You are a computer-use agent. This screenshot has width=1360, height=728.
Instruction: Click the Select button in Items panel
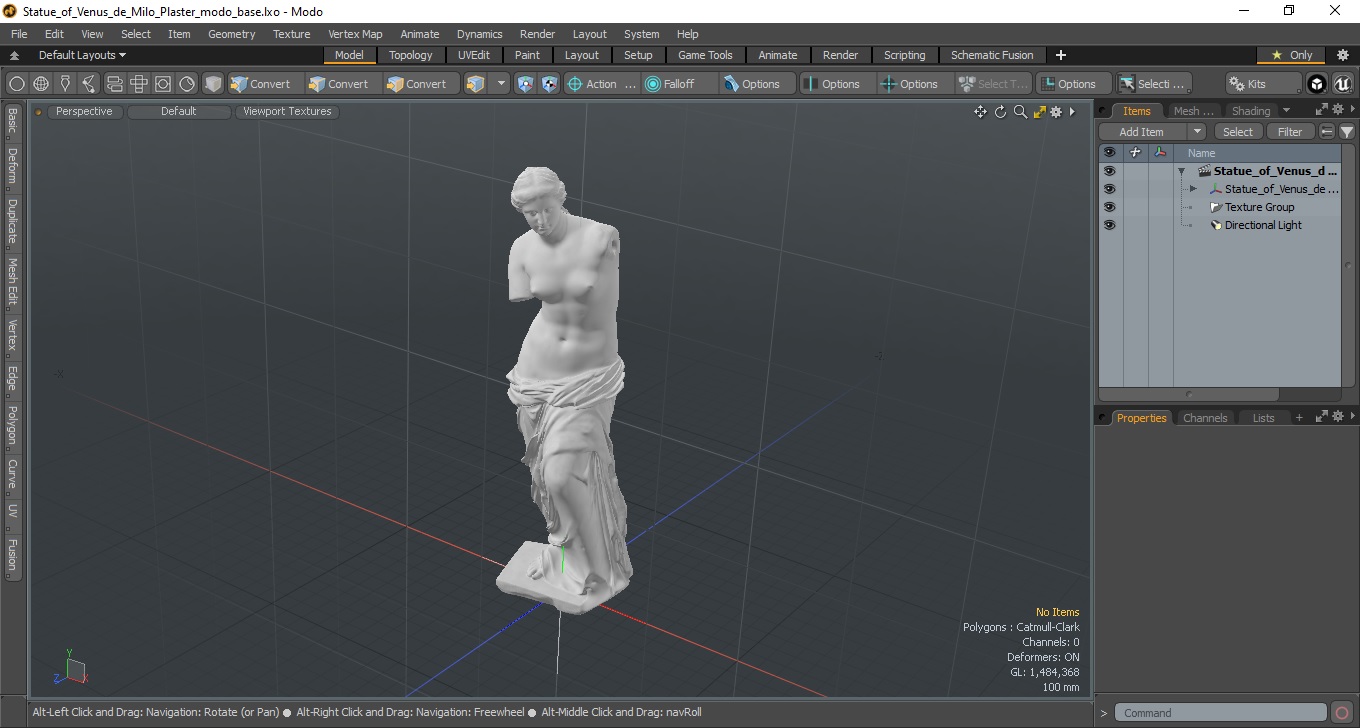click(1238, 132)
